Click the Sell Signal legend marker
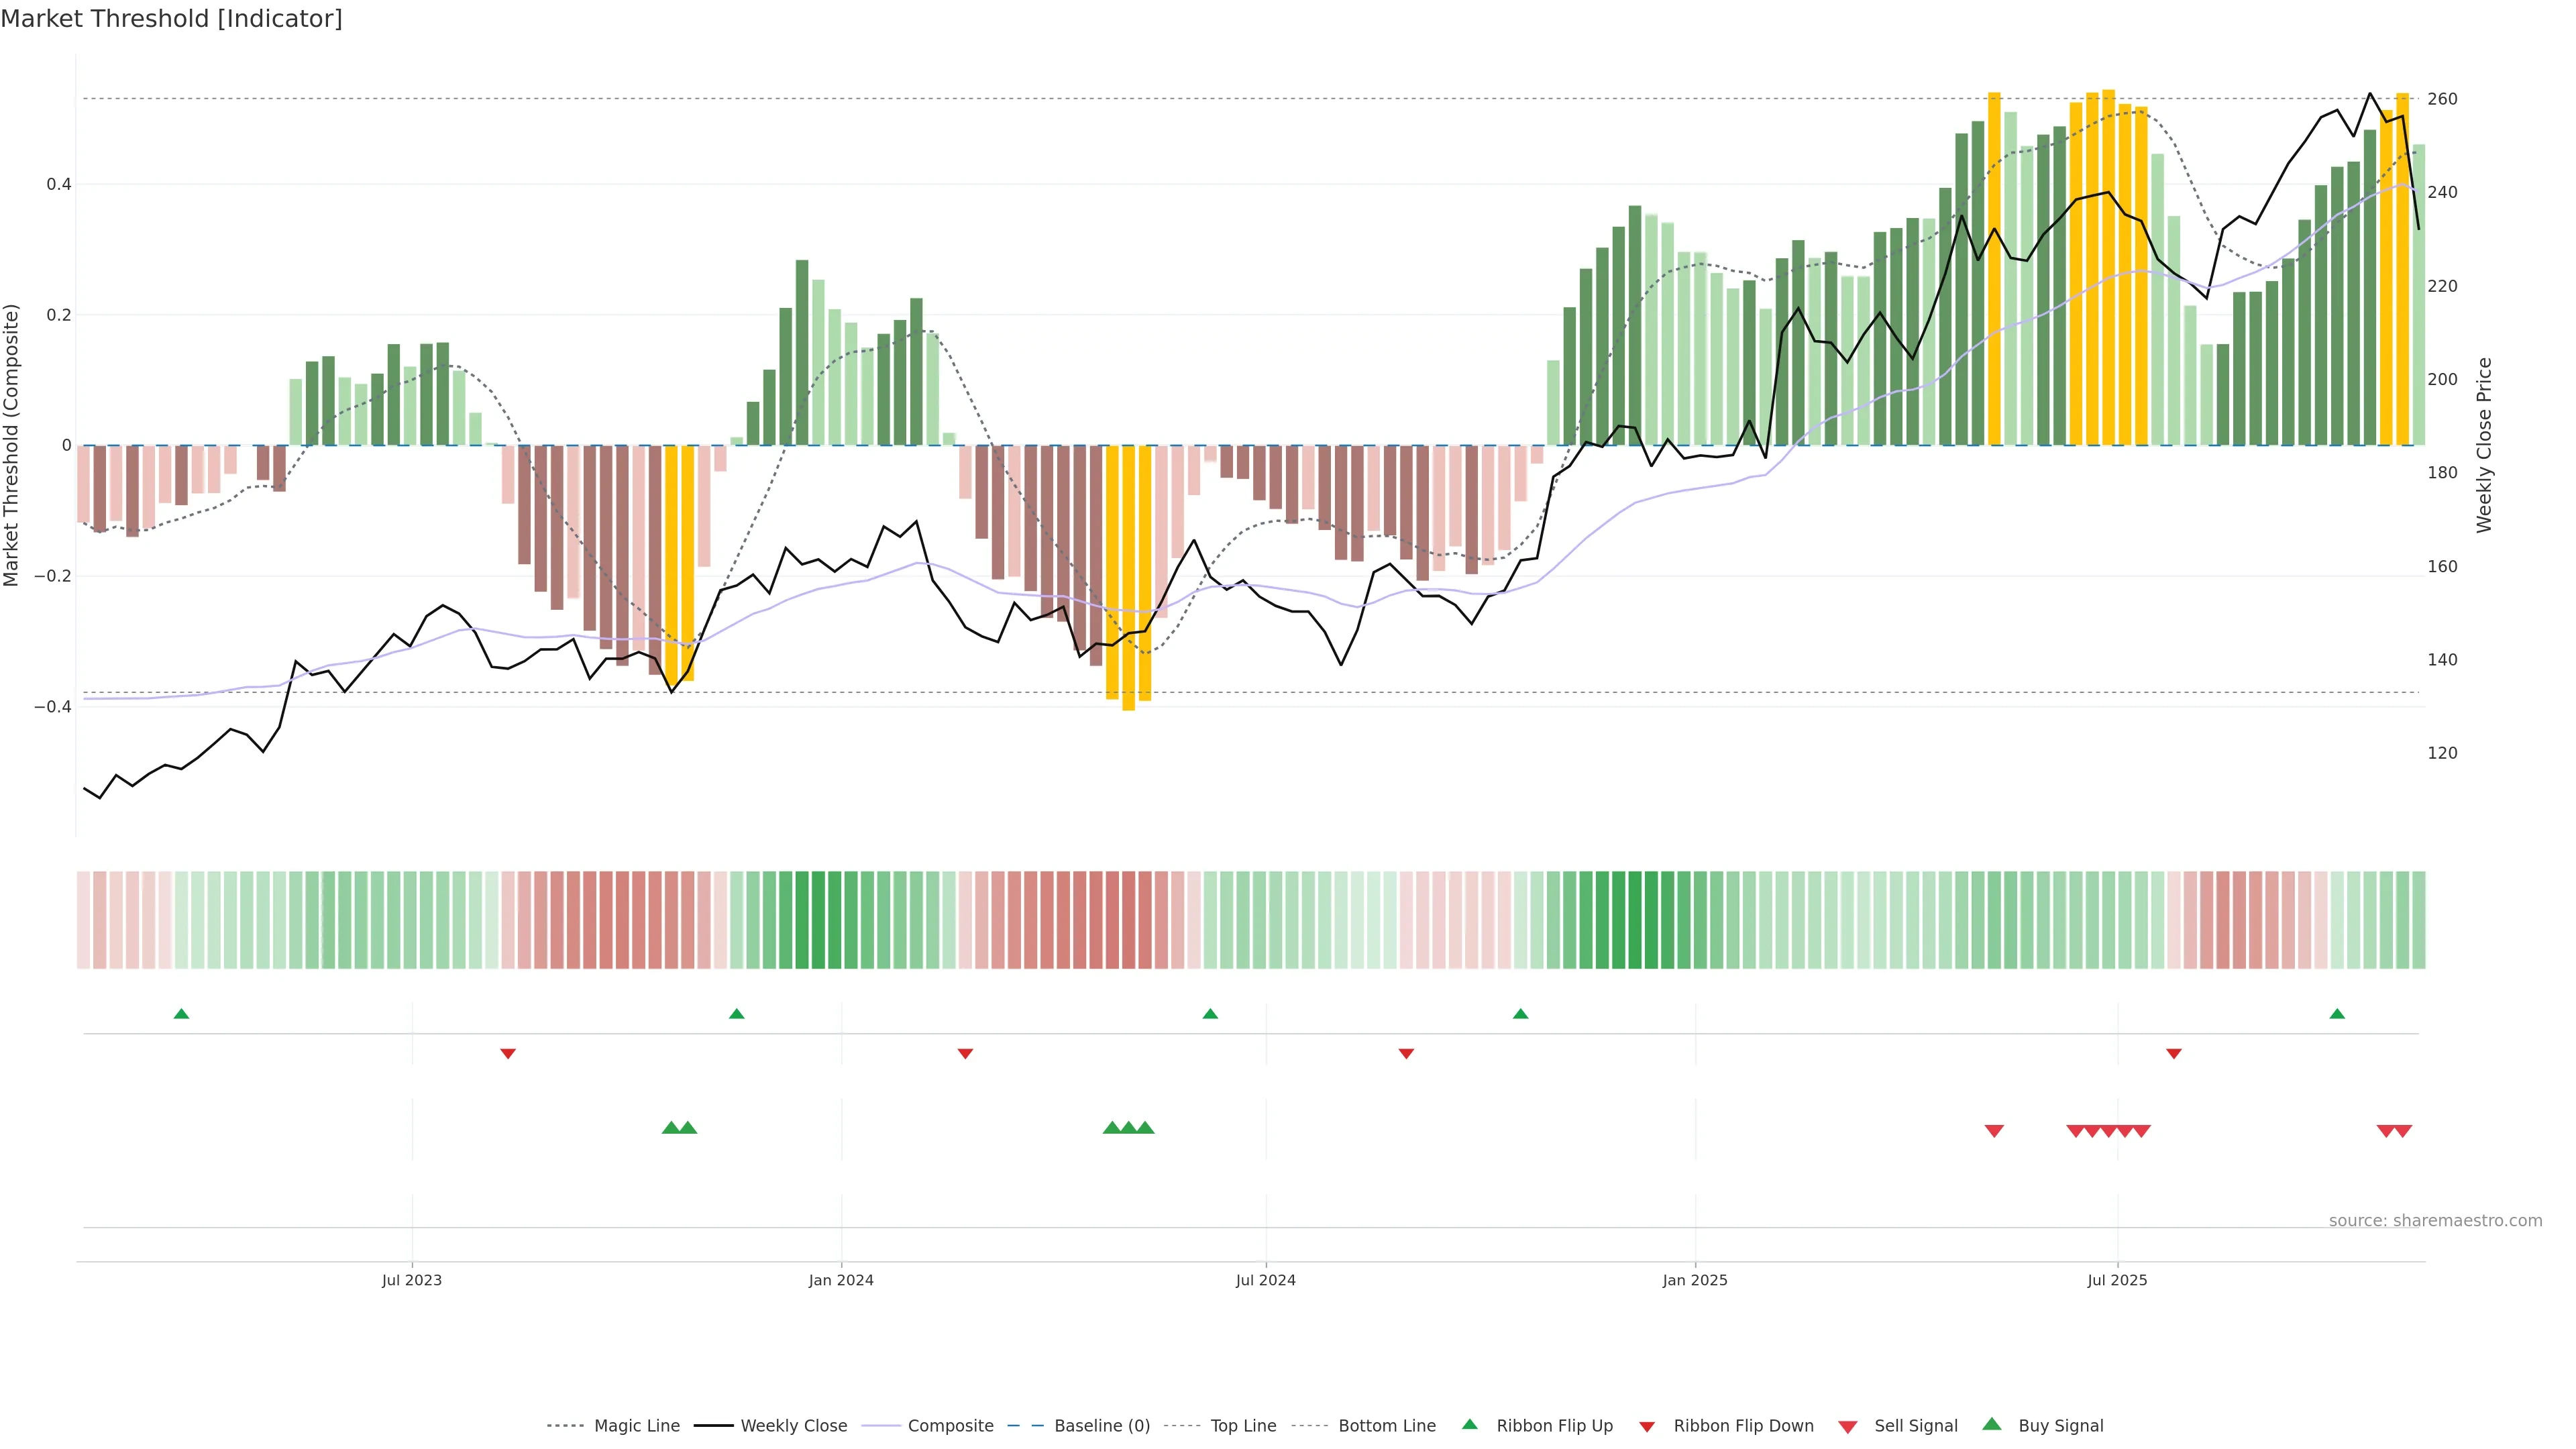This screenshot has width=2576, height=1449. (1848, 1427)
